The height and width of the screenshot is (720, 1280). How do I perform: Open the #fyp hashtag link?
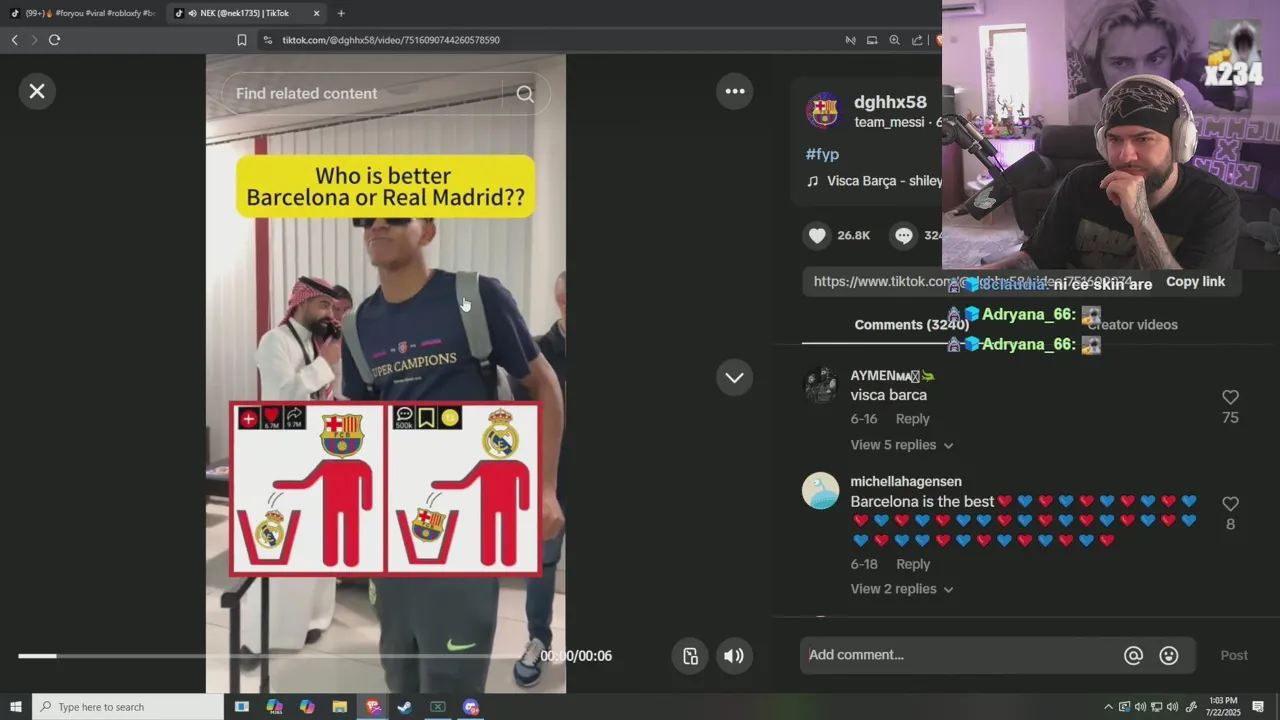click(822, 154)
